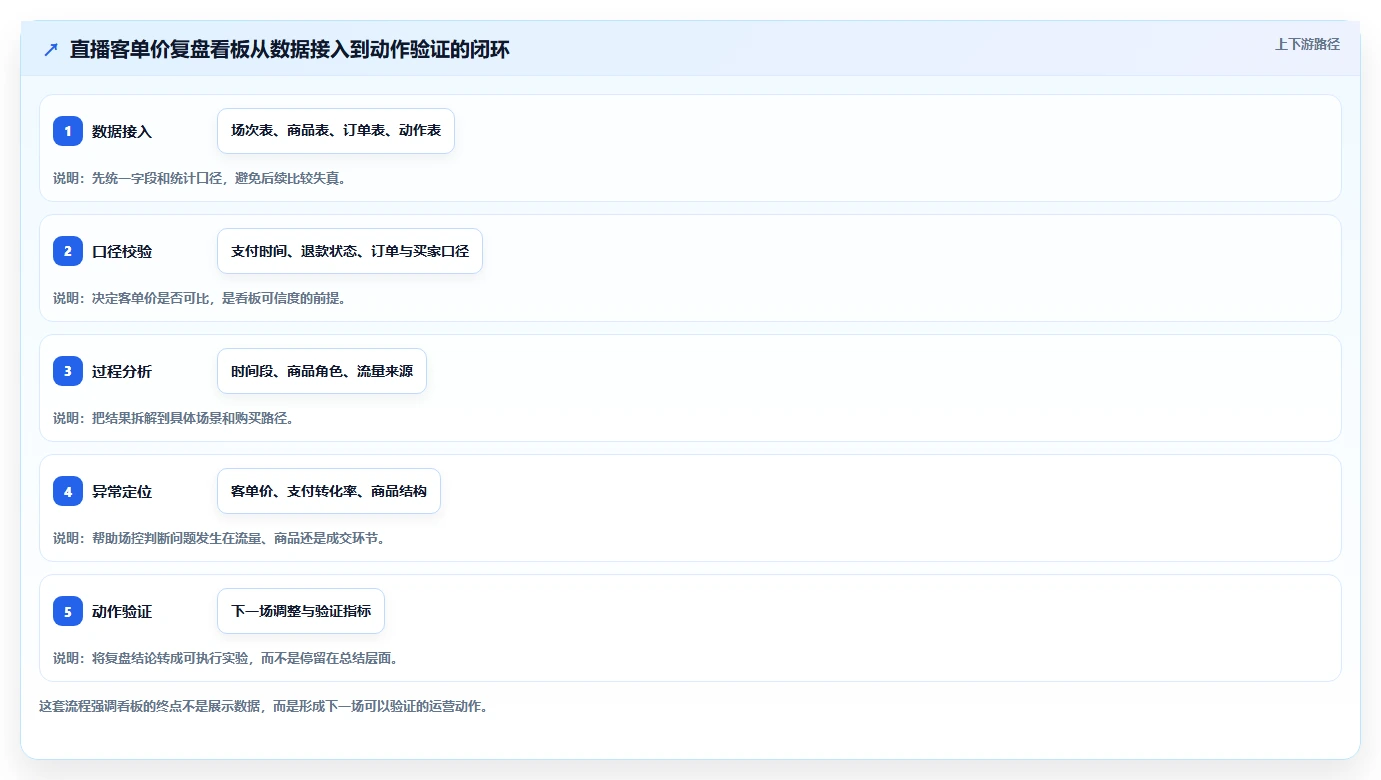Click the 异常定位 step title

coord(122,491)
